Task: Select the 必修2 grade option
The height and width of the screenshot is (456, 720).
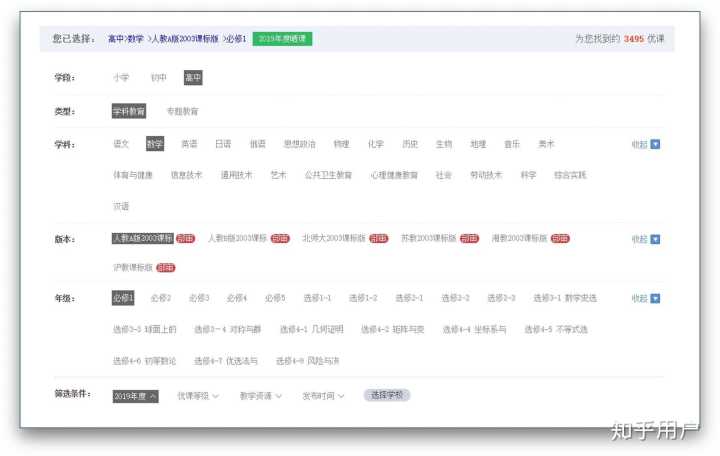Action: (160, 298)
